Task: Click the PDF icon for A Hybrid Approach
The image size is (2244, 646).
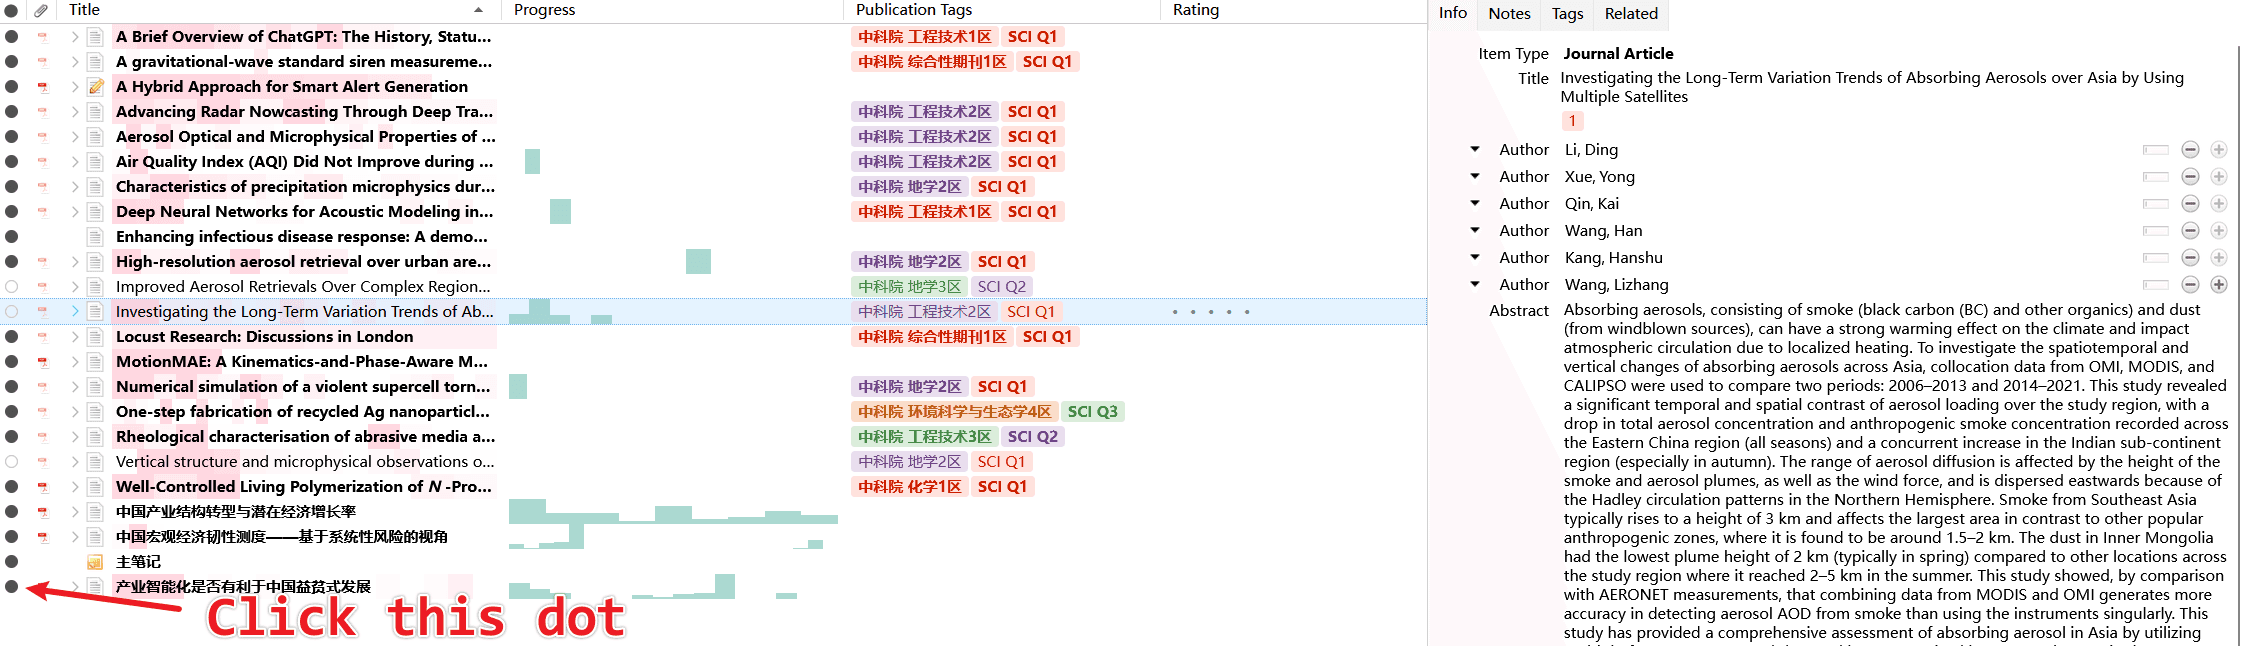Action: click(42, 87)
